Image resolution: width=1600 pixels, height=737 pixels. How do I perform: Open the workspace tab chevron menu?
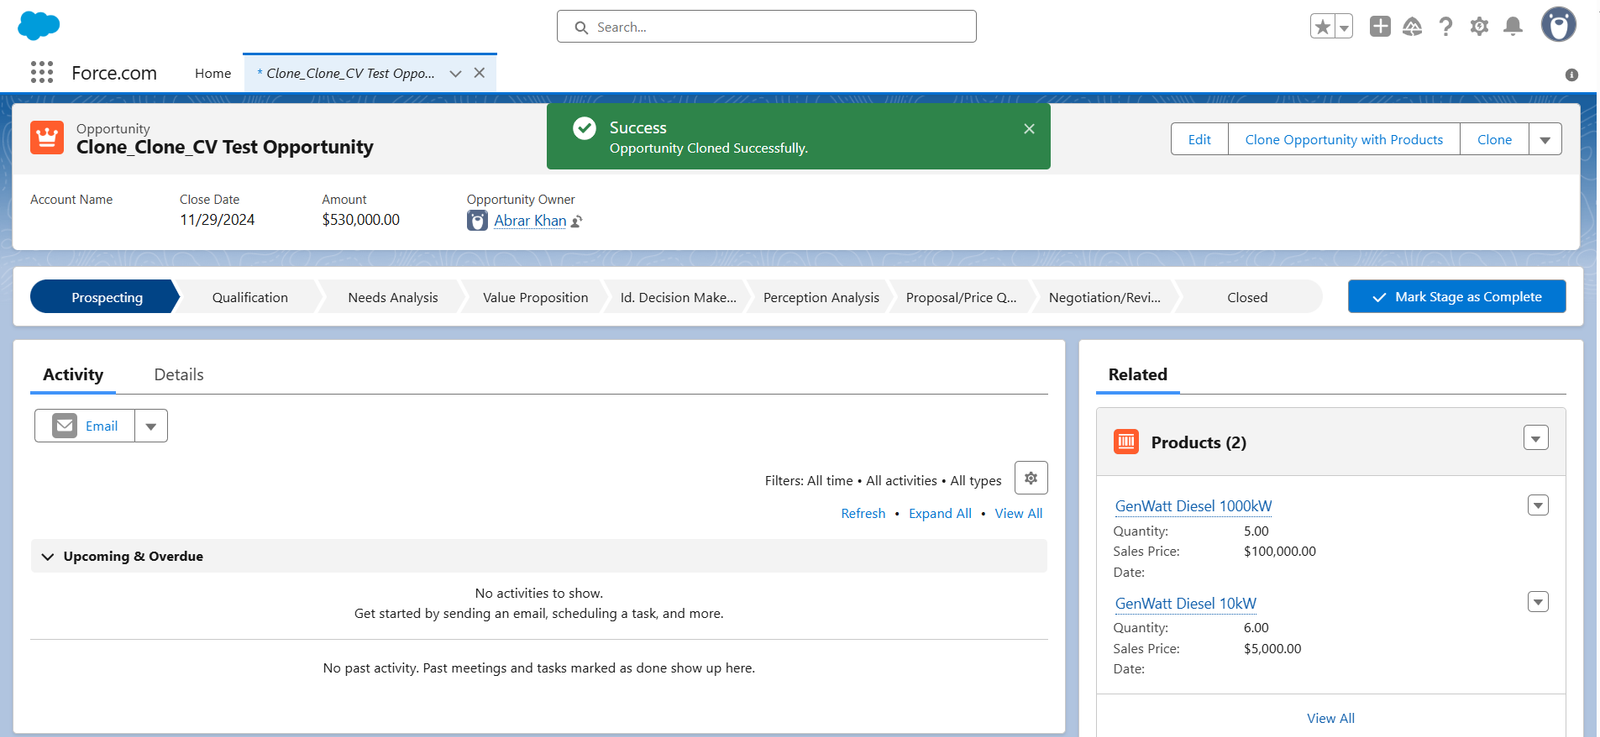point(455,73)
